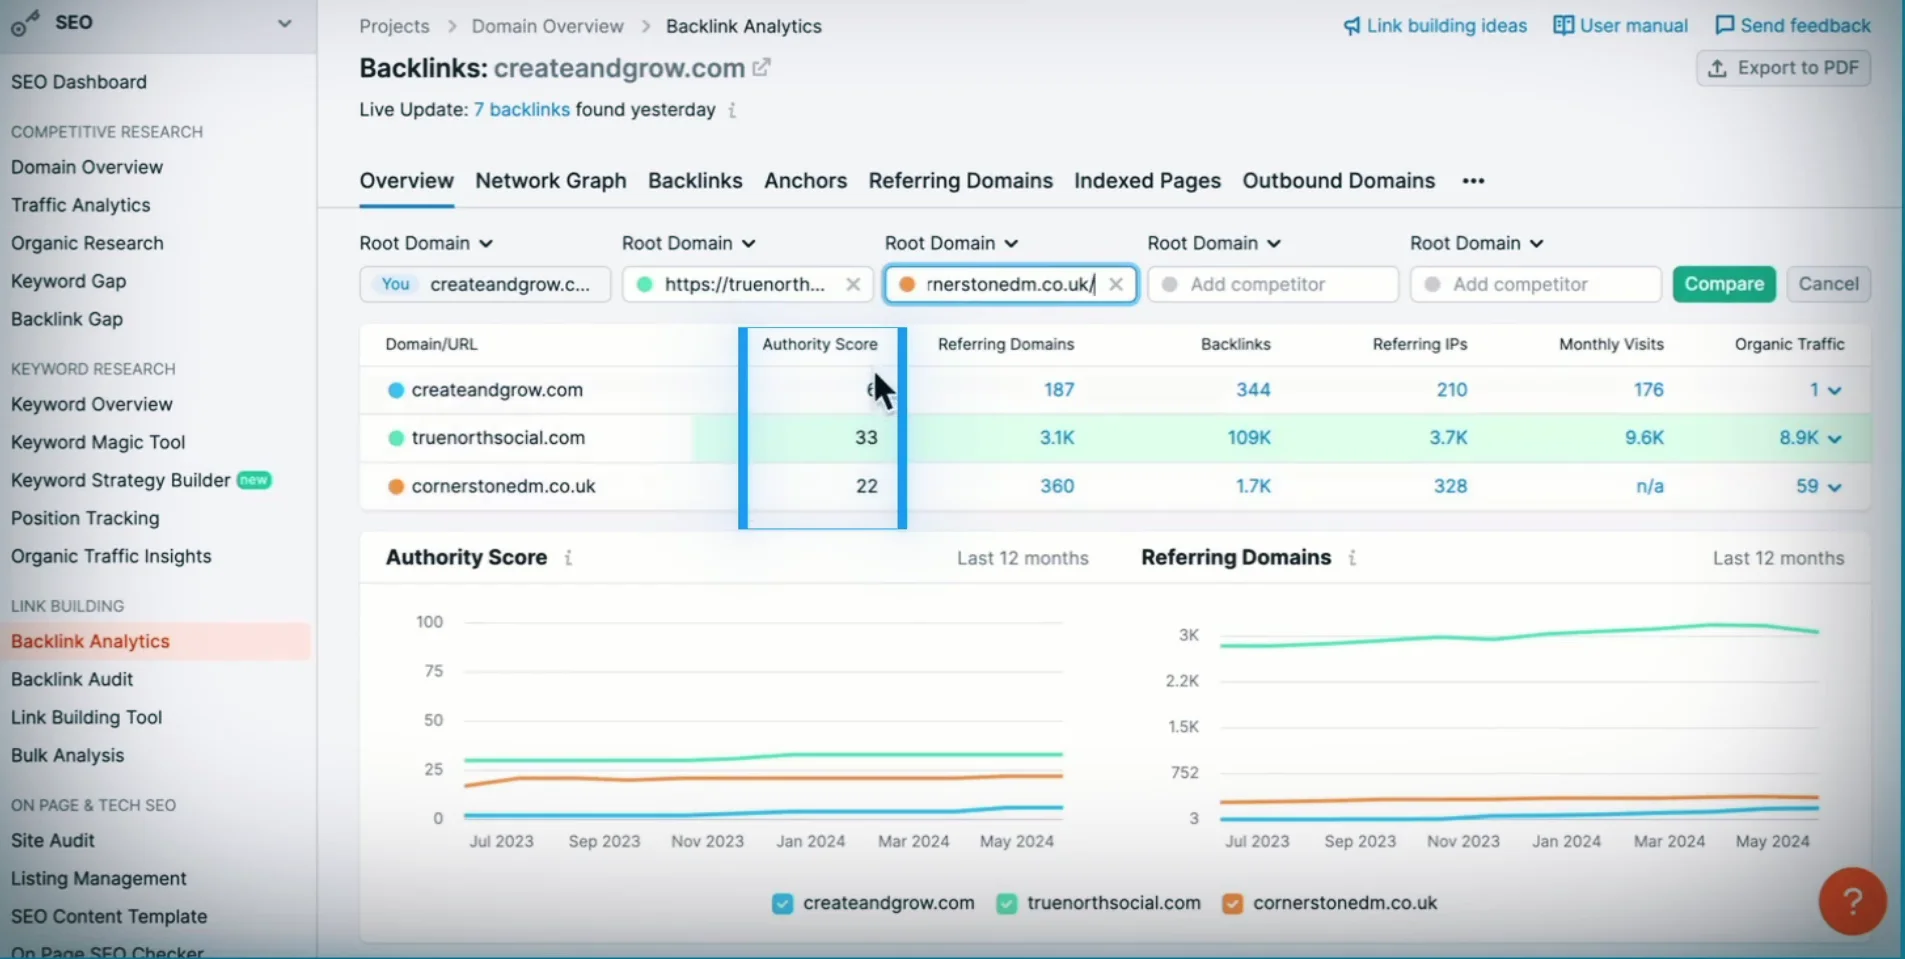1905x959 pixels.
Task: Open Keyword Gap in sidebar
Action: pyautogui.click(x=69, y=281)
